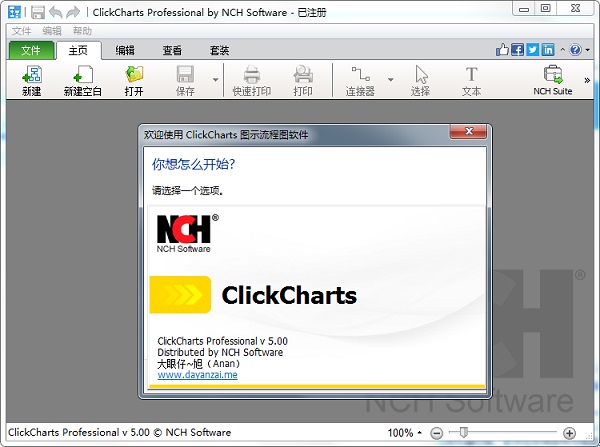Click the 保存 (Save) toolbar icon
The height and width of the screenshot is (447, 600).
pos(185,80)
